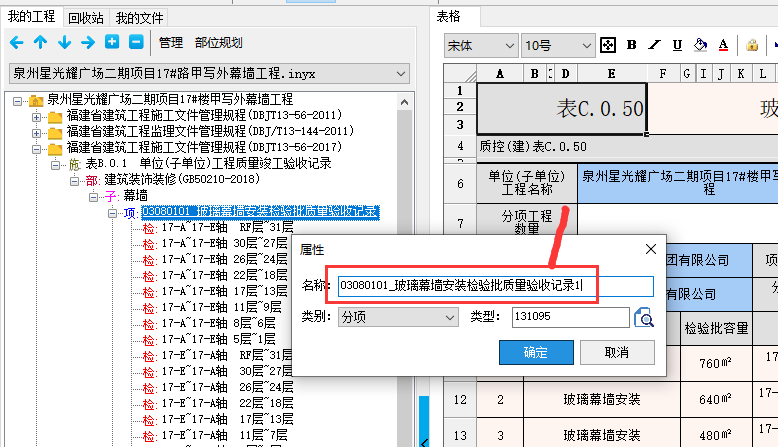The image size is (778, 447).
Task: Click the magnifier lookup icon beside 类型
Action: 646,318
